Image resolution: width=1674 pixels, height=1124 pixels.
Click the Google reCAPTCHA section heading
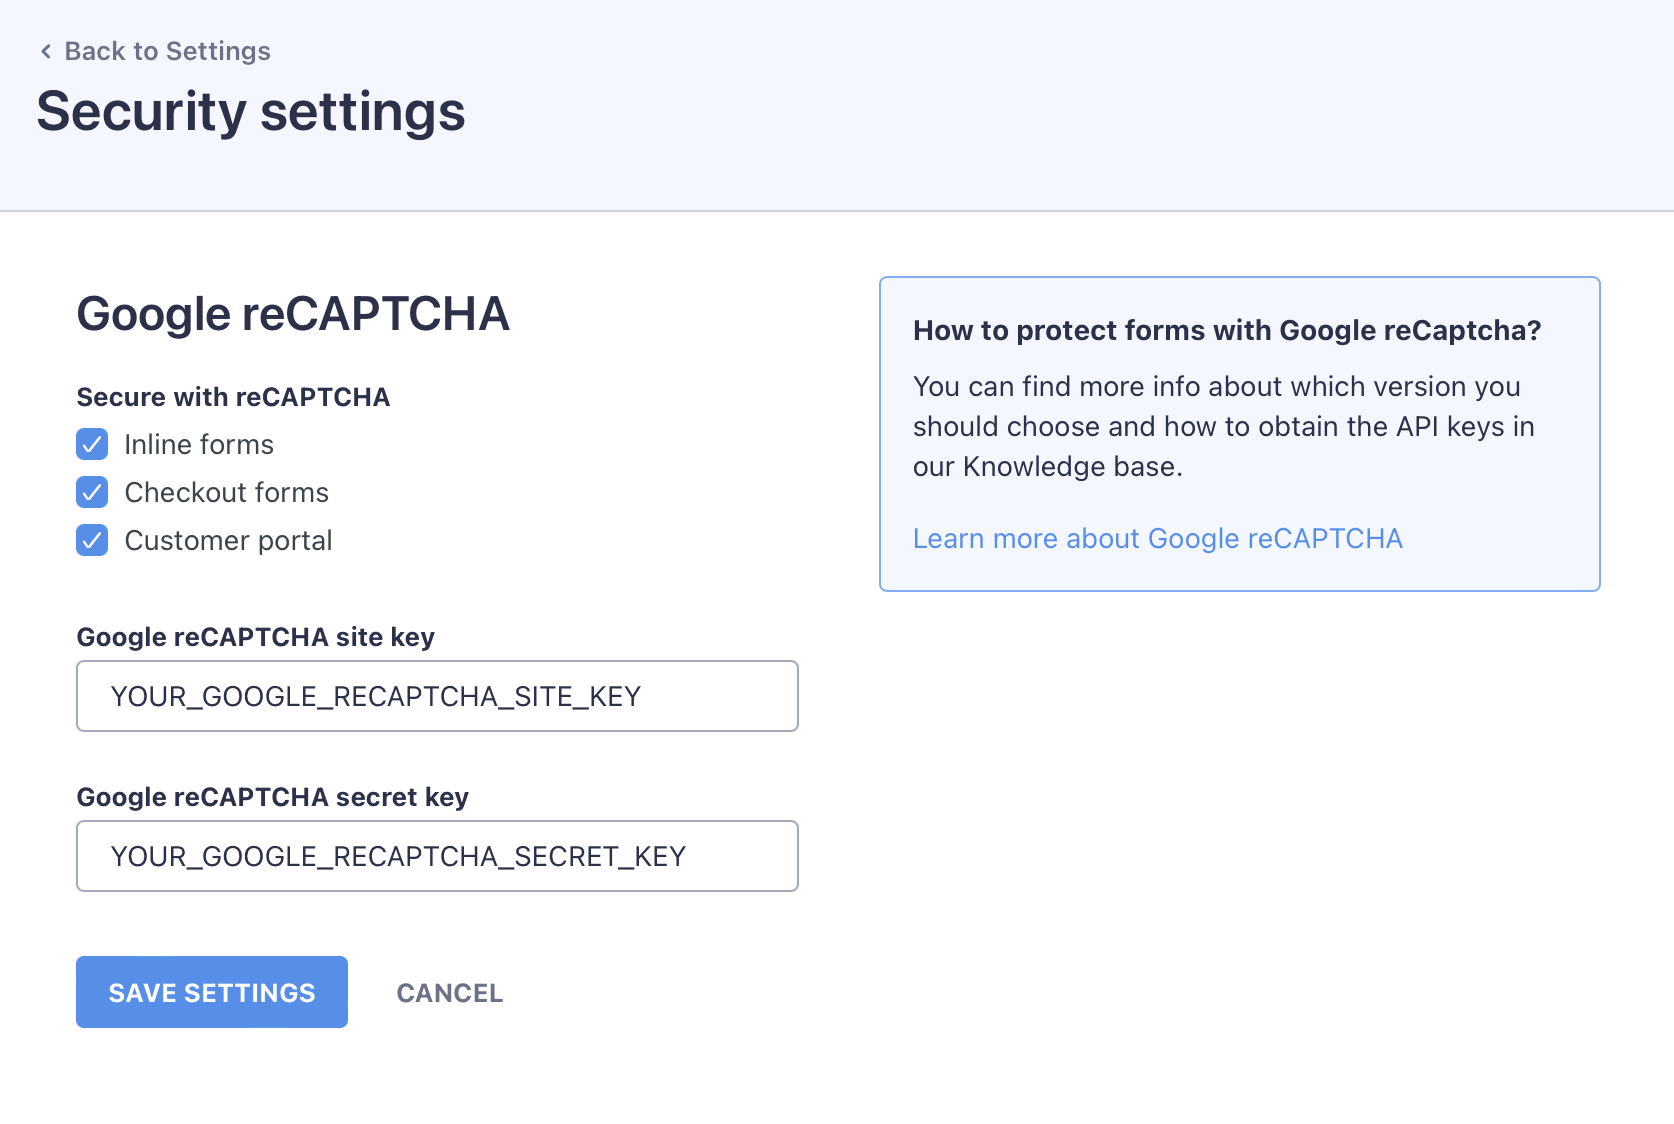(293, 314)
